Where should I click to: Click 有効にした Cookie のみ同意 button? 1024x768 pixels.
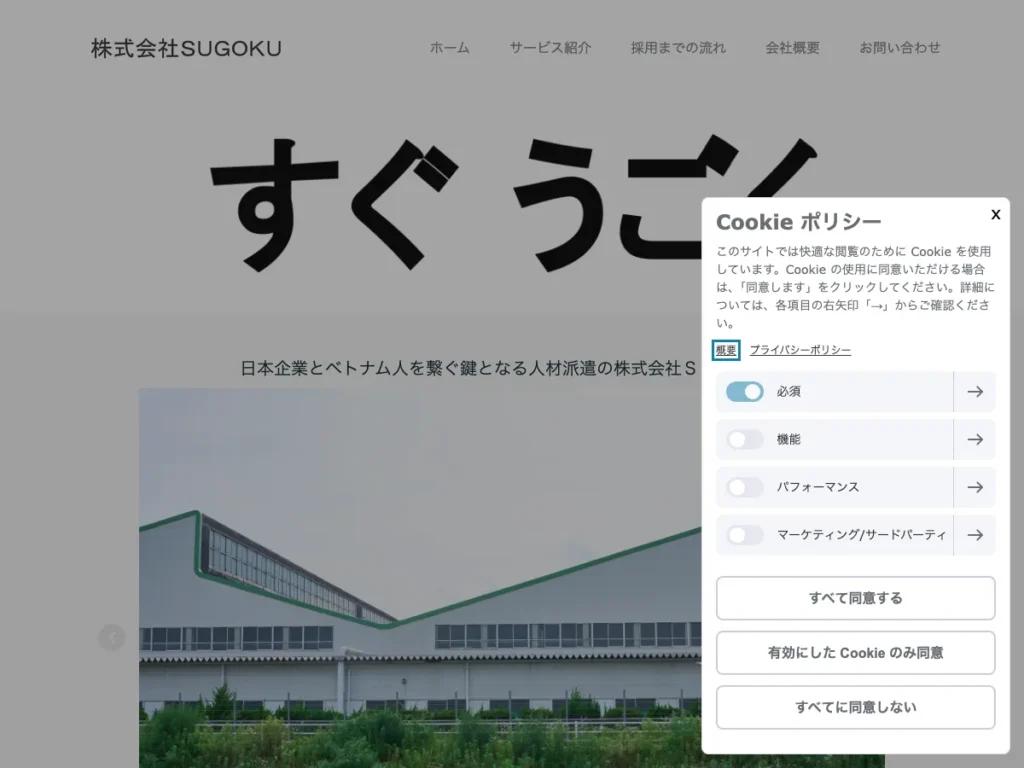(856, 652)
